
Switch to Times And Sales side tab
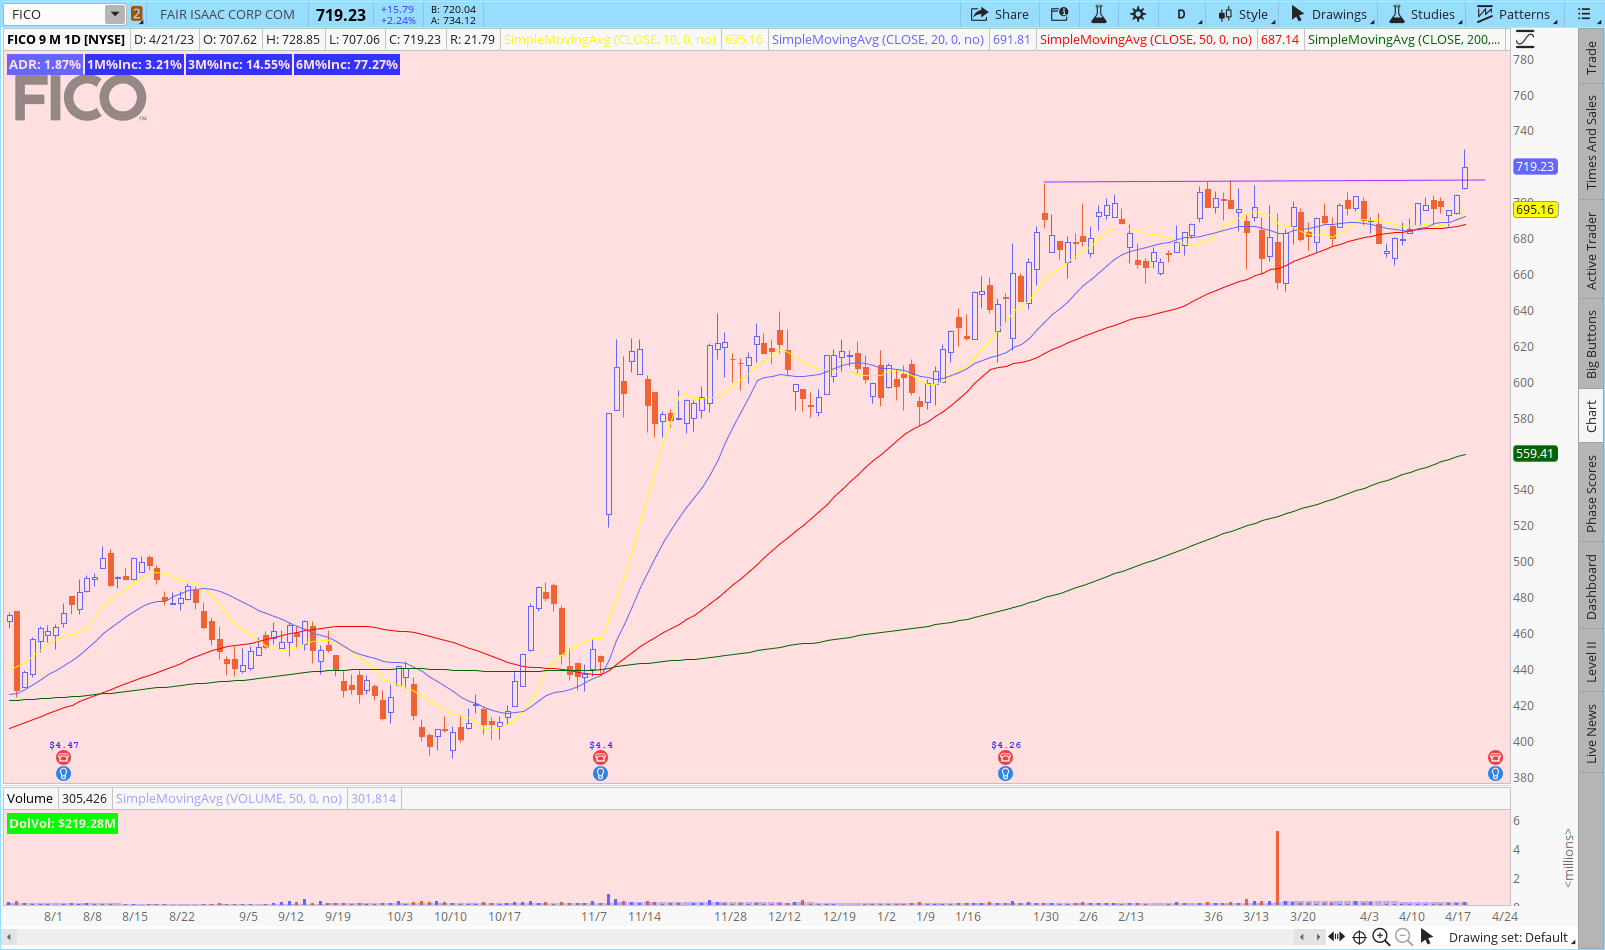[1592, 143]
